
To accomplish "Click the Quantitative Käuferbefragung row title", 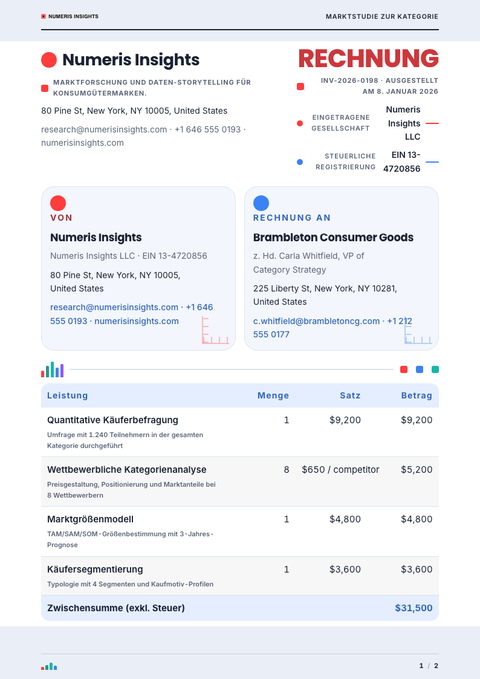I will pyautogui.click(x=113, y=420).
